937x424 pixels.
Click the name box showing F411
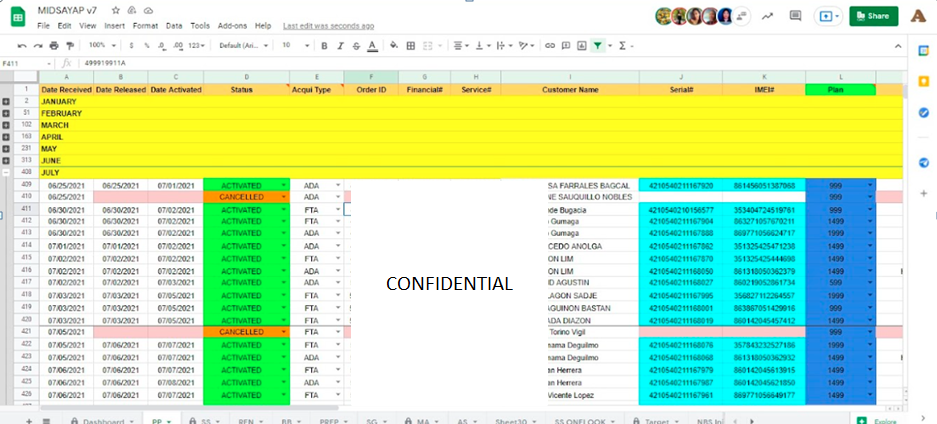27,63
